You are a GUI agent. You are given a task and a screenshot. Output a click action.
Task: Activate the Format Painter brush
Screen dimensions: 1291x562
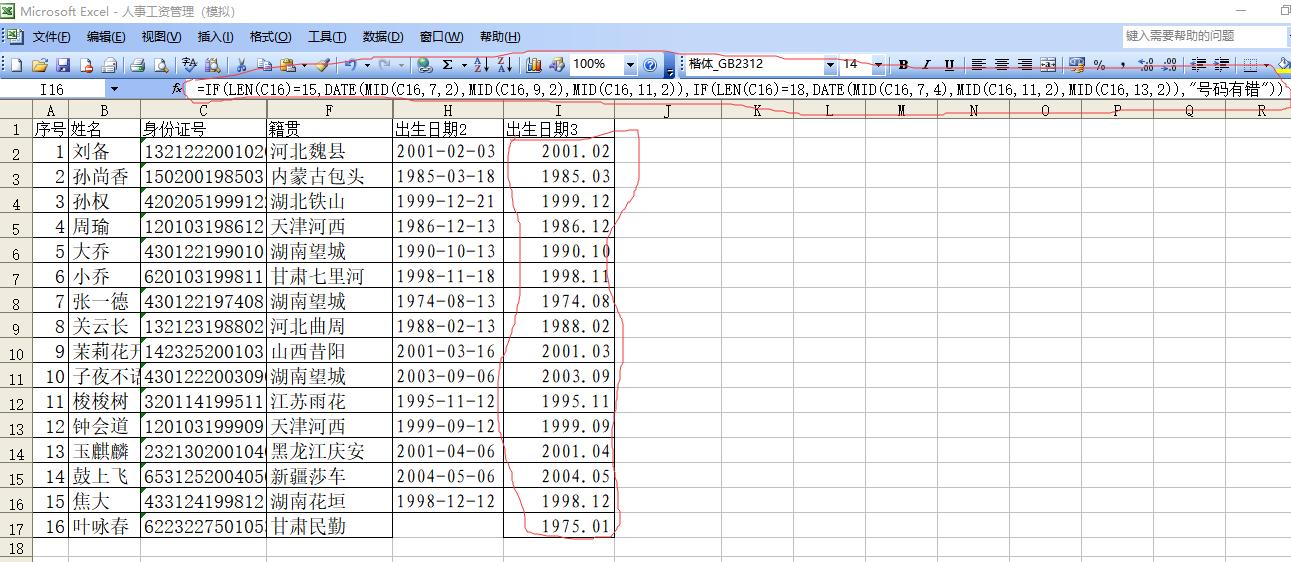tap(323, 65)
